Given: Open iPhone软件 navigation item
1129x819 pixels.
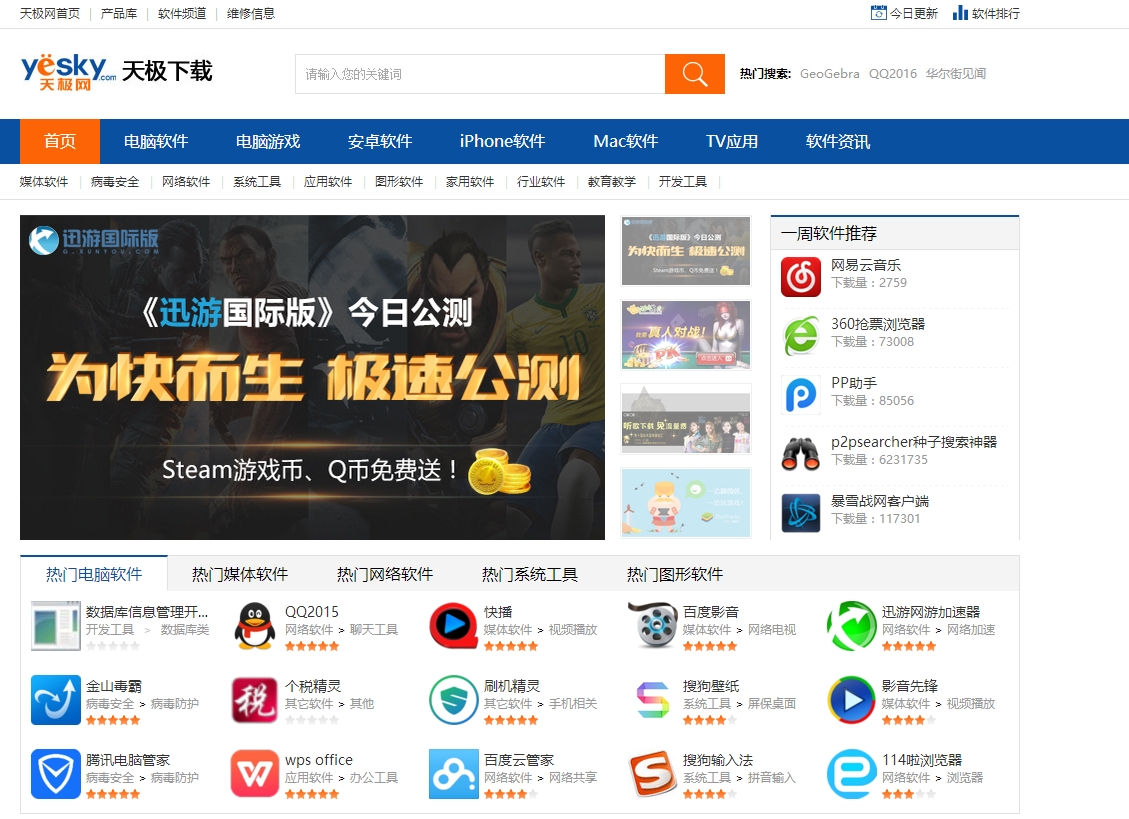Looking at the screenshot, I should click(x=502, y=141).
